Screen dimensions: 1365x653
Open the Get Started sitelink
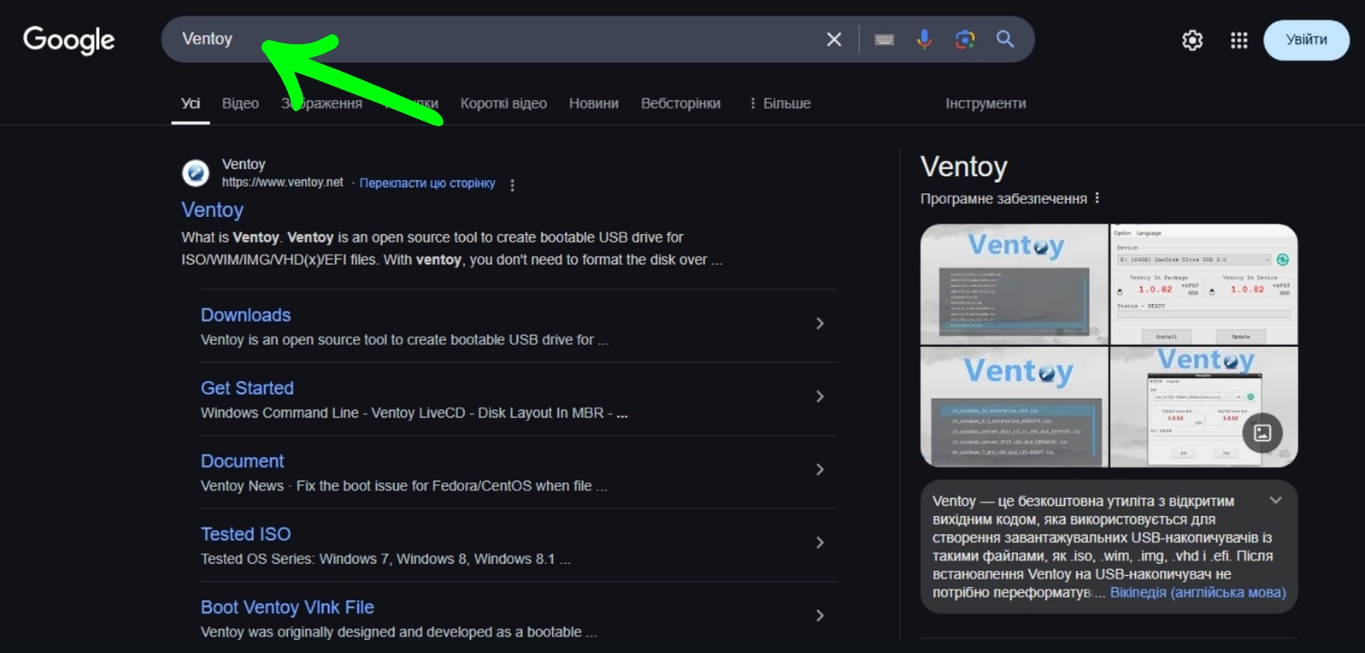tap(247, 388)
